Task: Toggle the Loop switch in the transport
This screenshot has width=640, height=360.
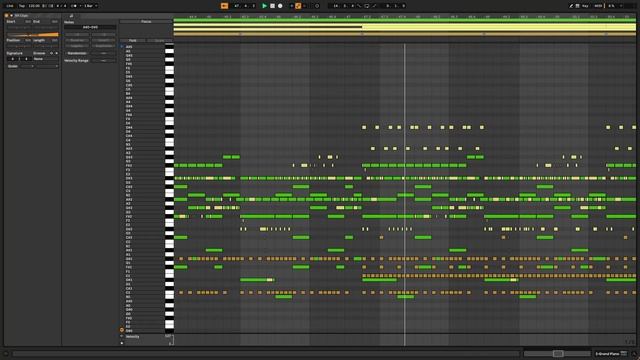Action: point(367,6)
